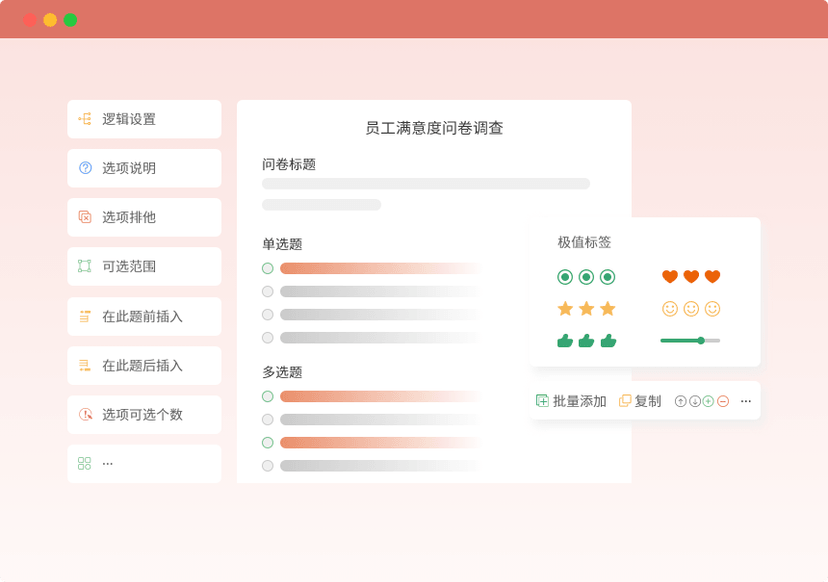Toggle the first option under 多选题

click(x=268, y=397)
